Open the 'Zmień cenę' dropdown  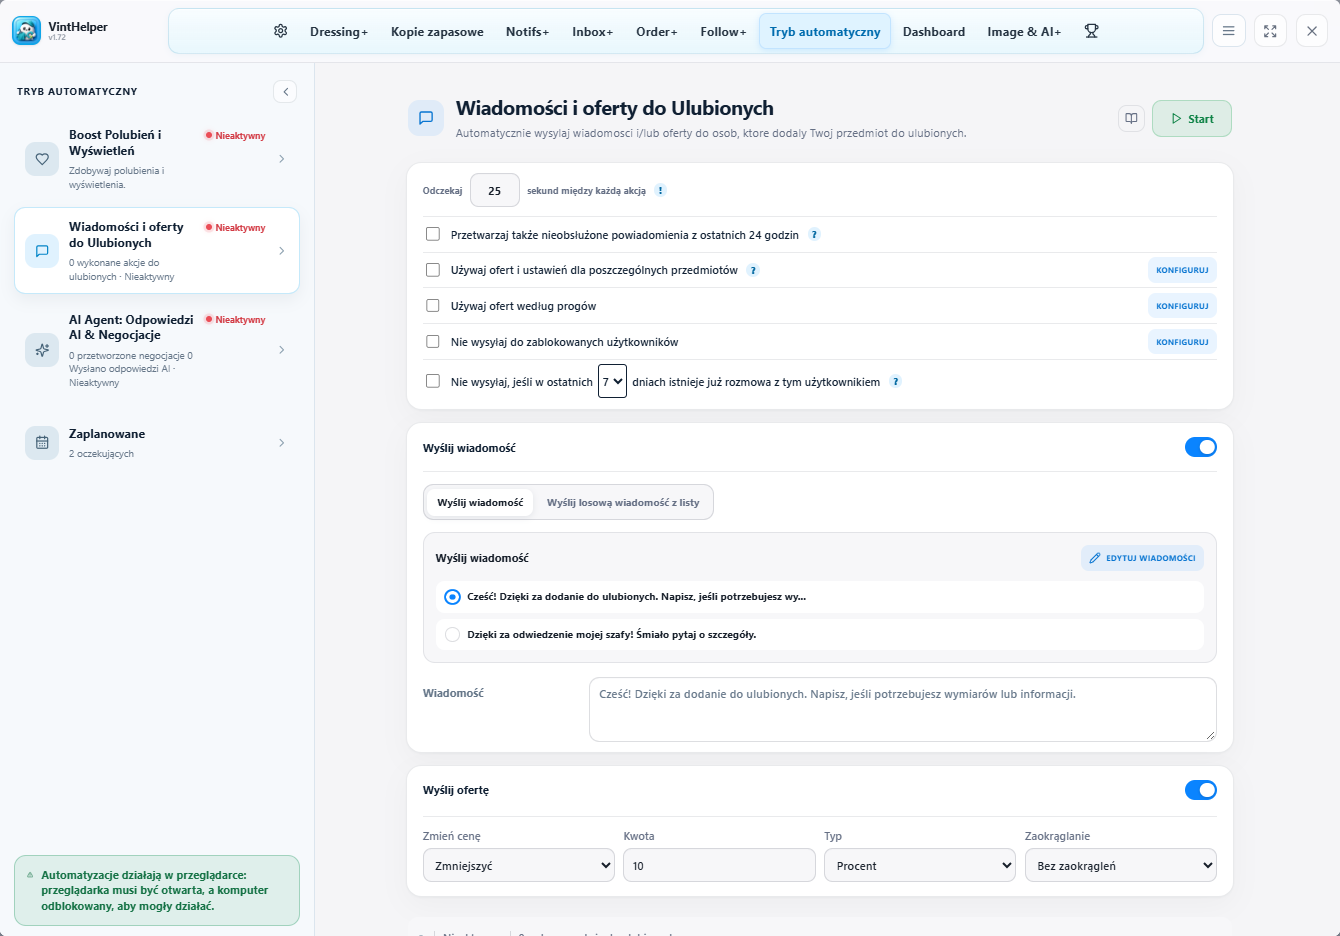click(x=519, y=865)
